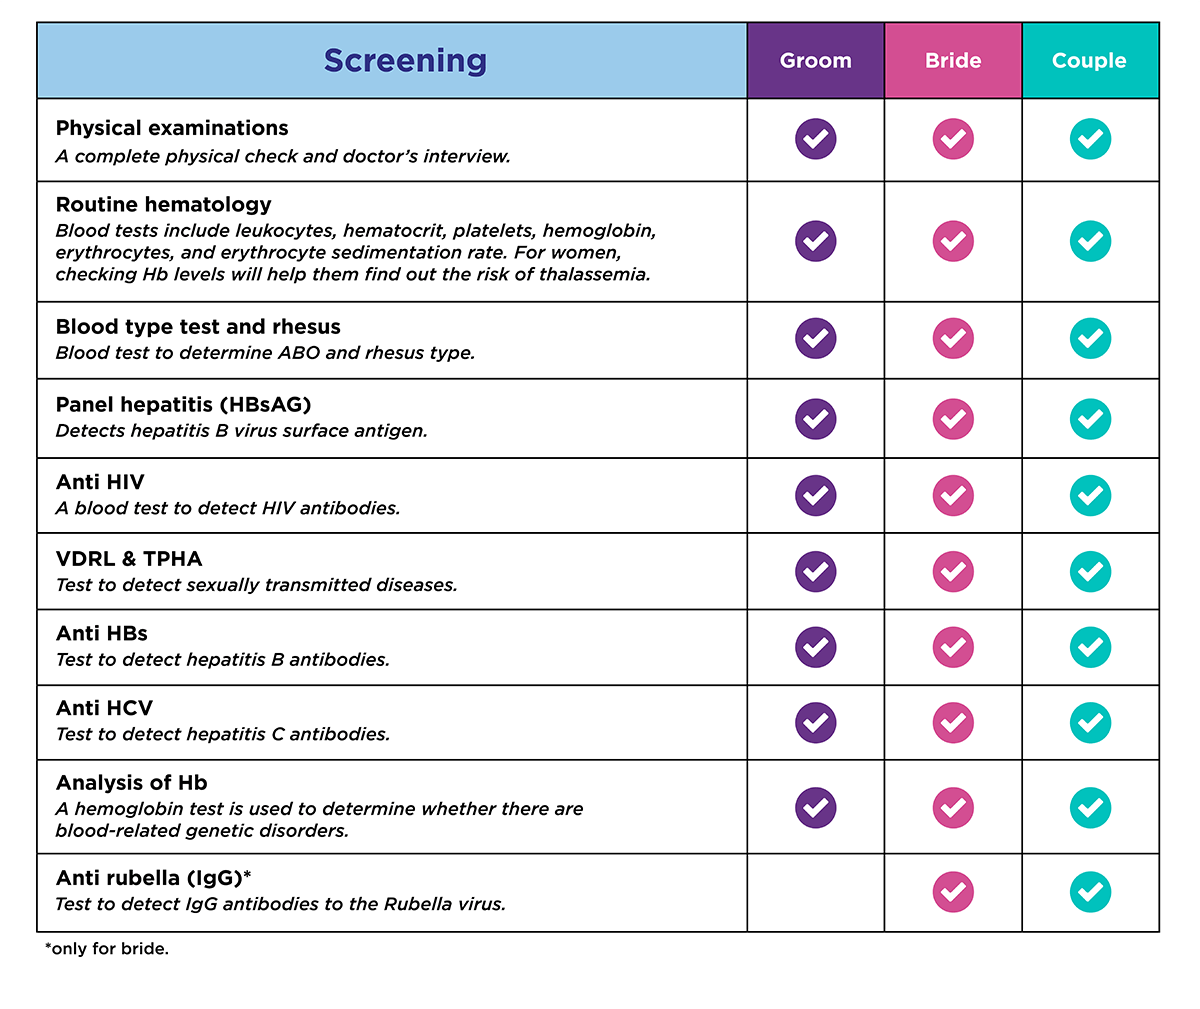The image size is (1200, 1009).
Task: Click the Groom checkmark for Anti HBs
Action: click(815, 647)
